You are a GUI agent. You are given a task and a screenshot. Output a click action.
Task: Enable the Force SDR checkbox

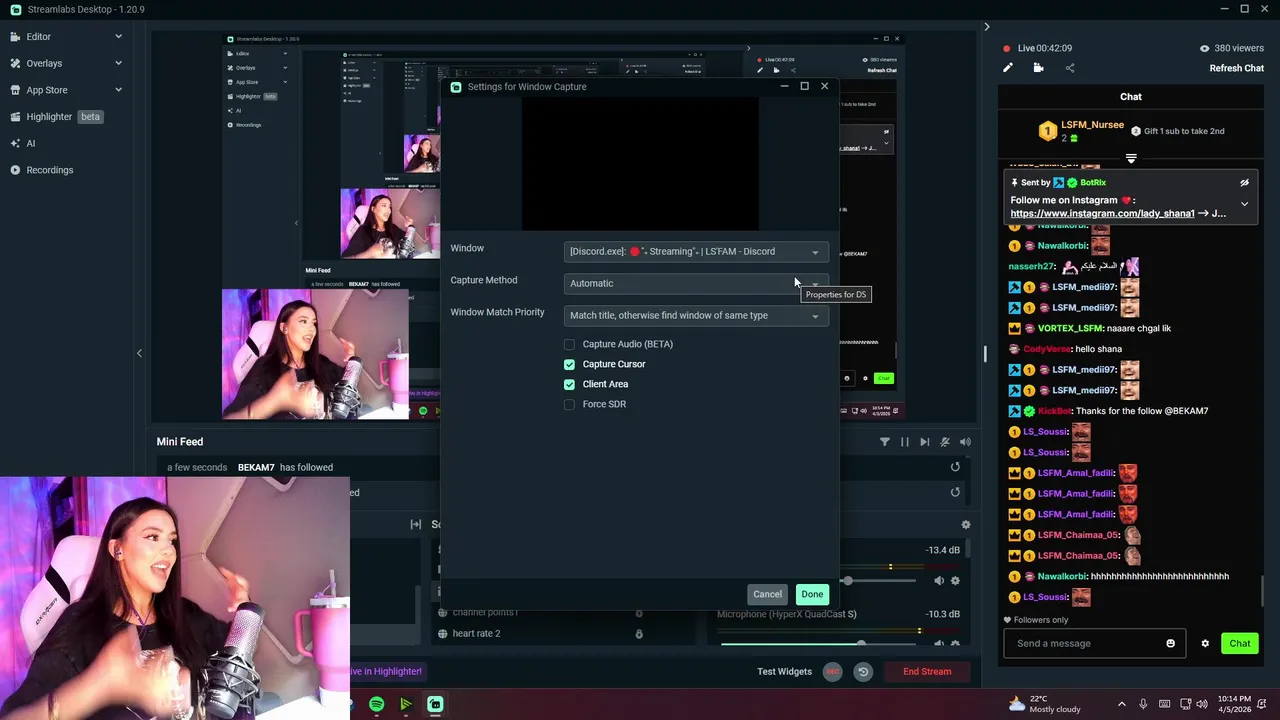point(569,404)
